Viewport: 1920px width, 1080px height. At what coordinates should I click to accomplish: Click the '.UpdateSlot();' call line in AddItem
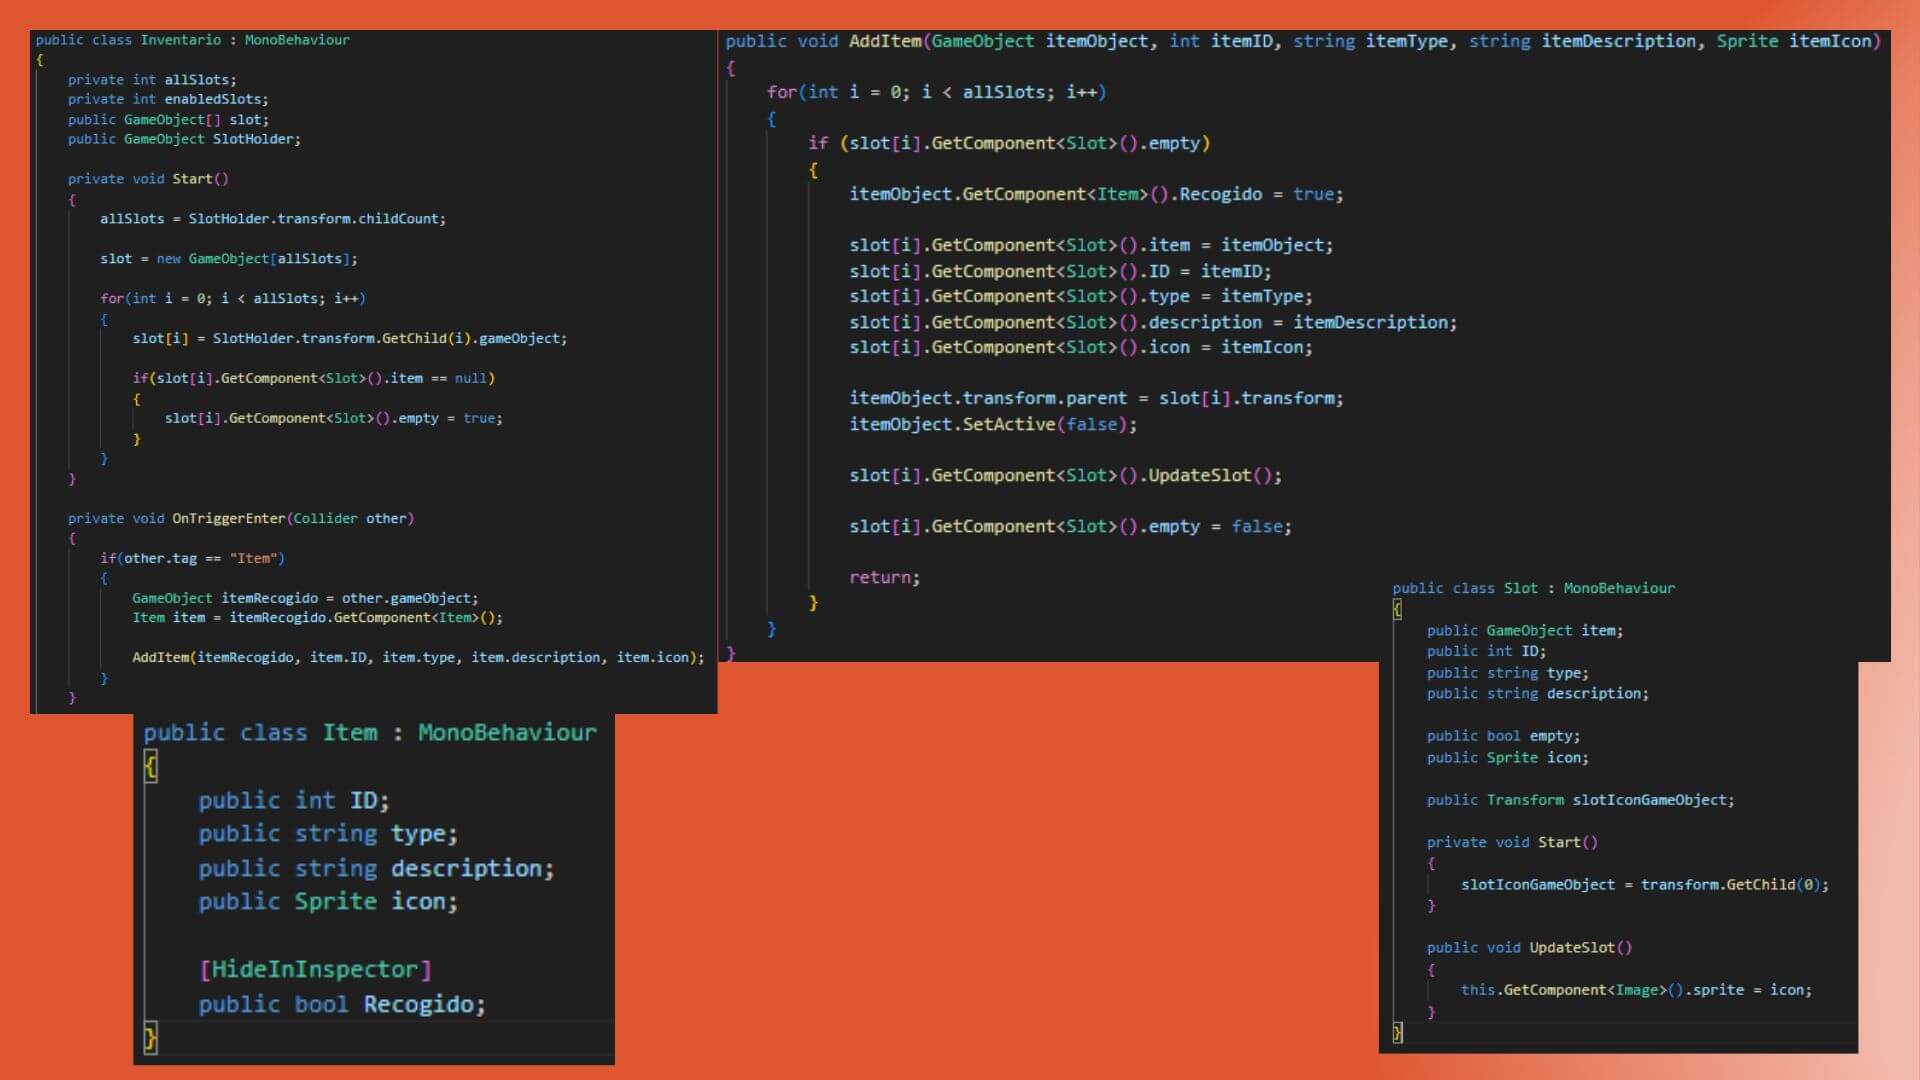point(1066,475)
